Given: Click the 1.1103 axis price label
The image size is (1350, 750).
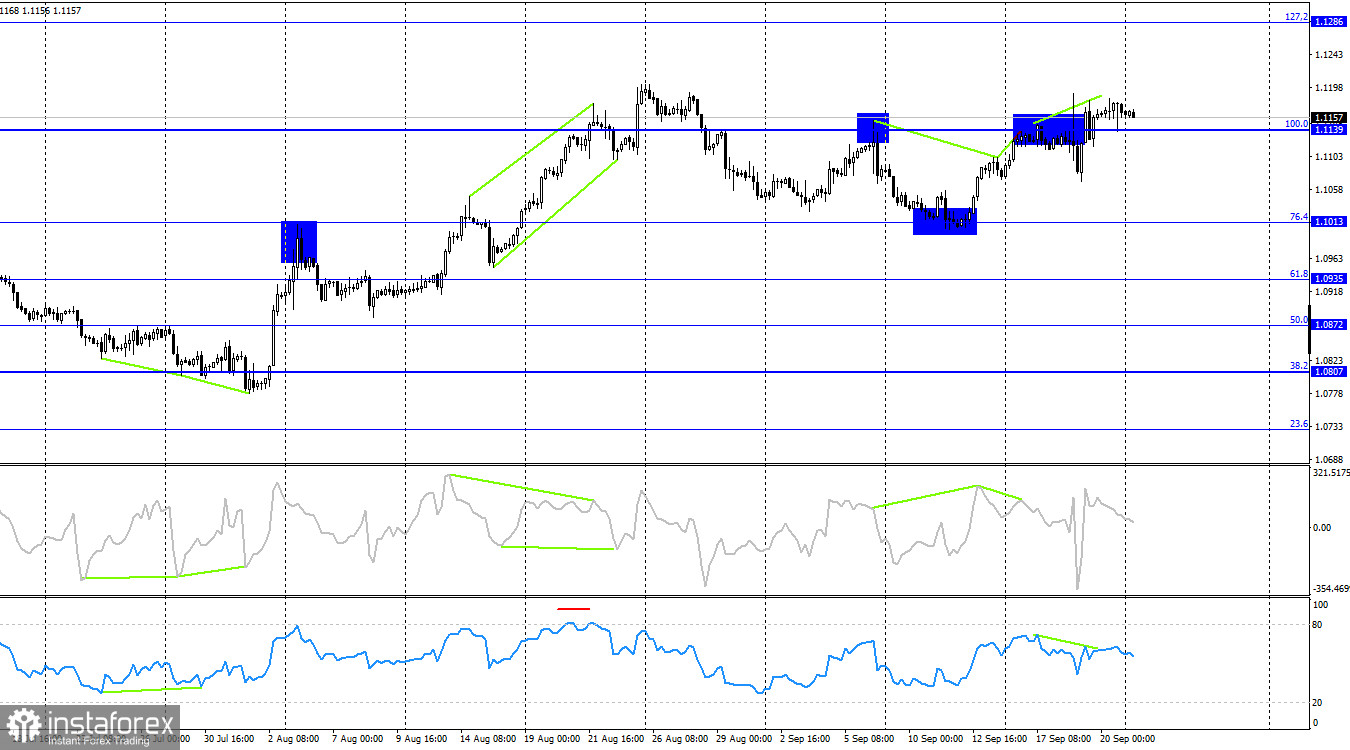Looking at the screenshot, I should pos(1330,157).
